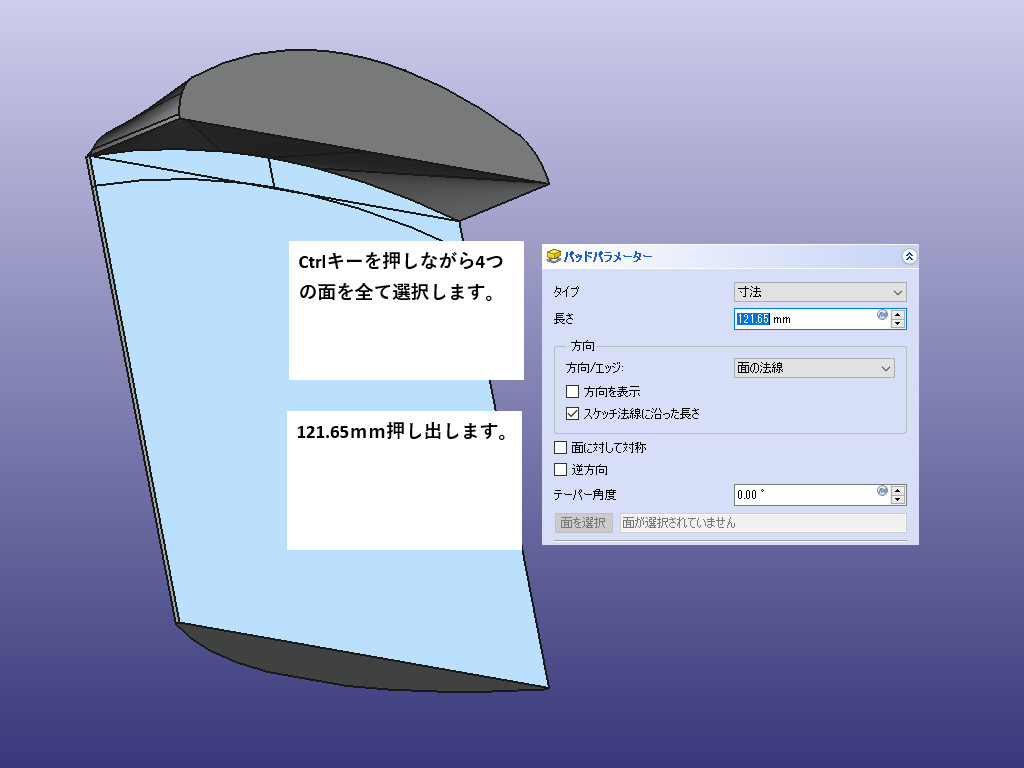Toggle the 逆方向 checkbox
This screenshot has height=768, width=1024.
tap(561, 470)
